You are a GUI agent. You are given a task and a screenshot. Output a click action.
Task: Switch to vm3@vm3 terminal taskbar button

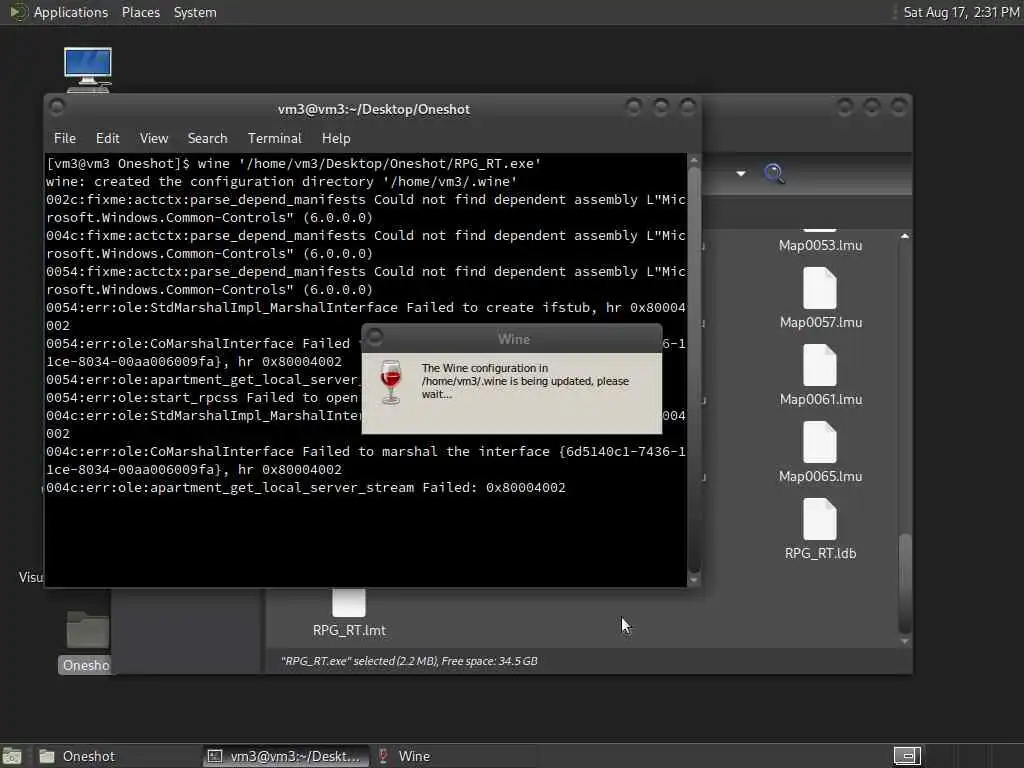pyautogui.click(x=286, y=756)
